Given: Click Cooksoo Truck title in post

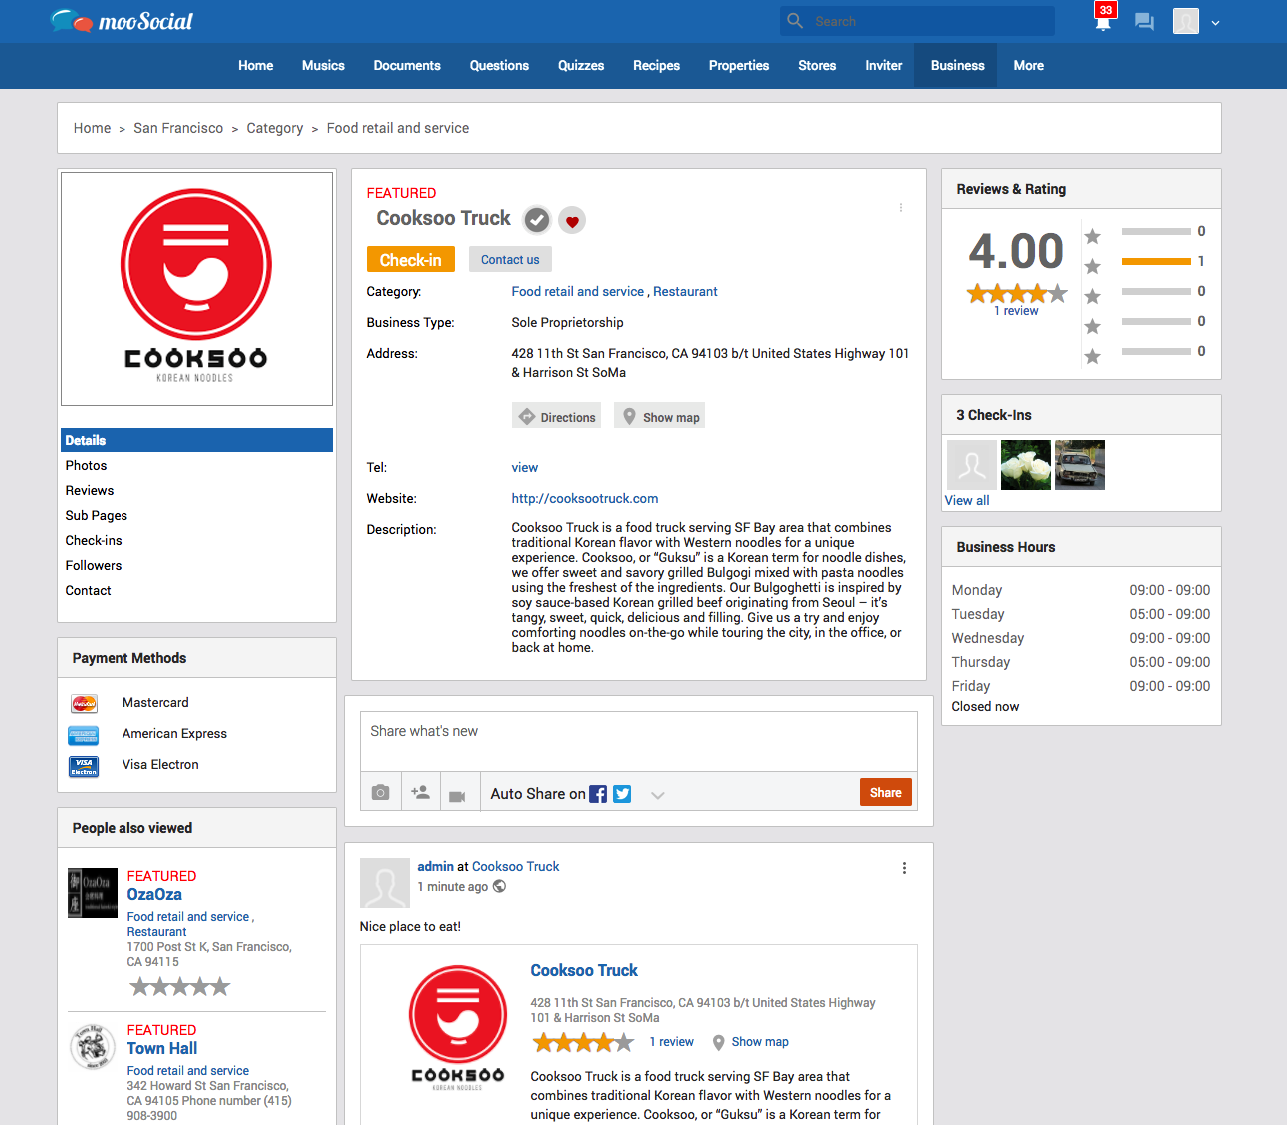Looking at the screenshot, I should point(584,970).
